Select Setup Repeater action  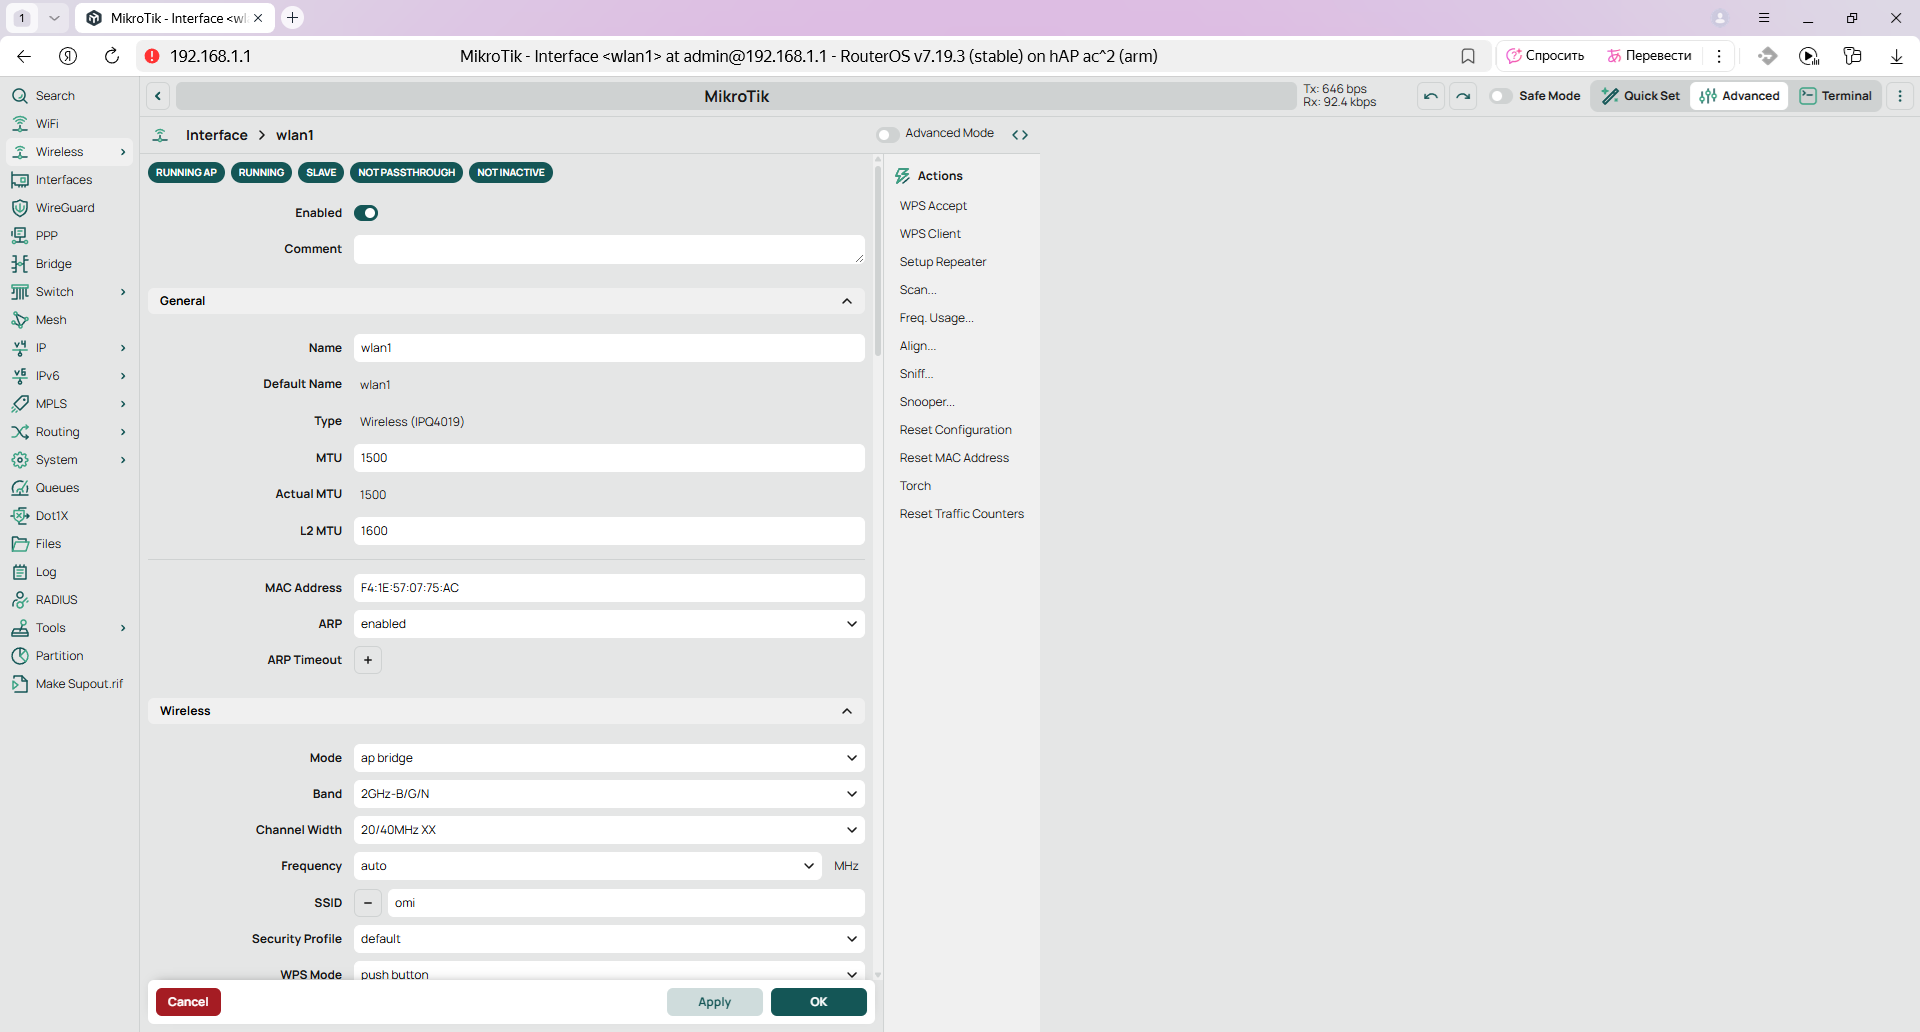(x=943, y=262)
